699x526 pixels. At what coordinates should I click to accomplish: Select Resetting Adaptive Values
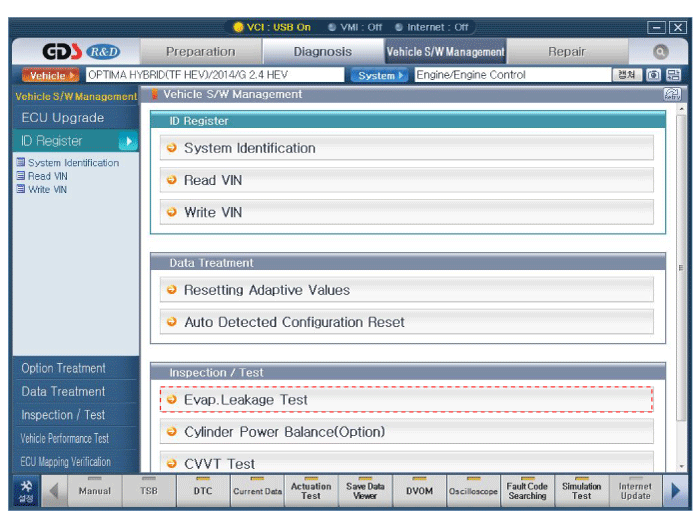[x=406, y=290]
